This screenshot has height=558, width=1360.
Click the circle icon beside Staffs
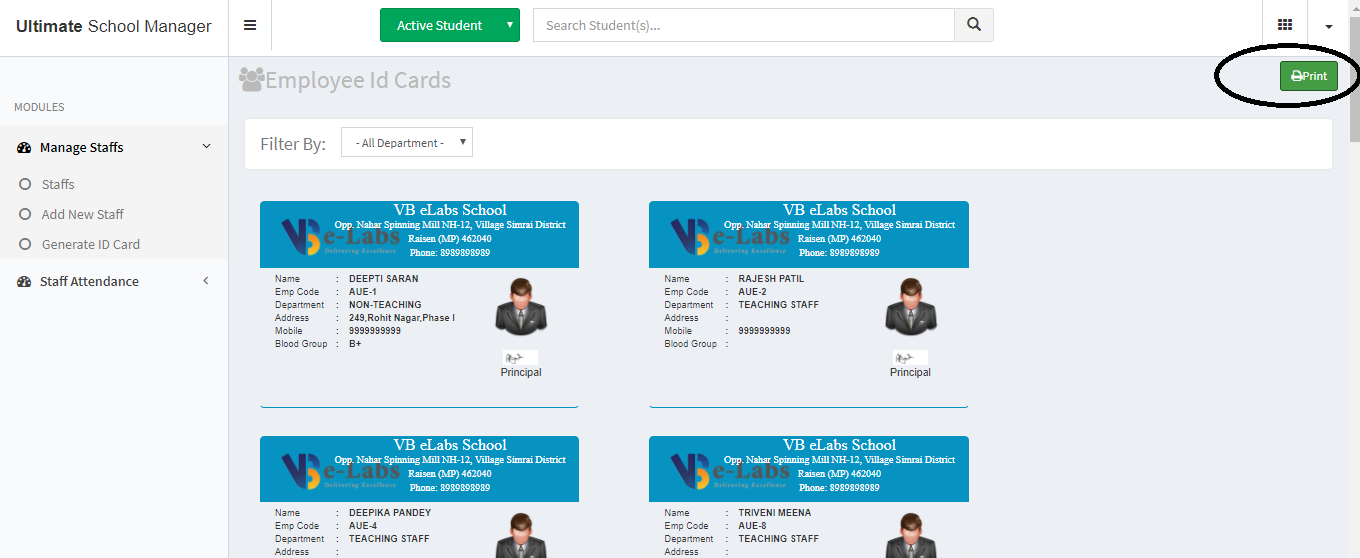(x=25, y=184)
